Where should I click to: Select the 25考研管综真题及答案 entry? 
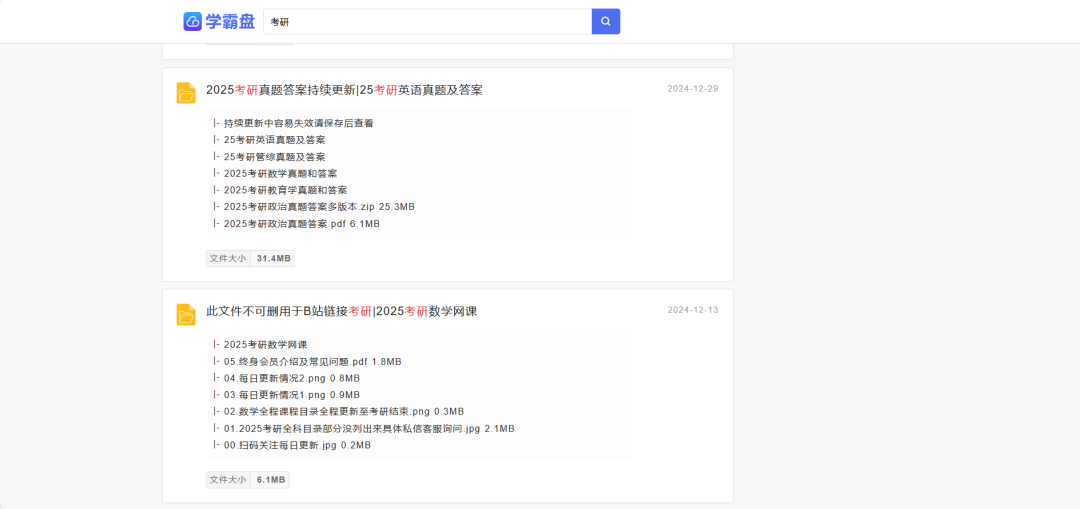(x=274, y=157)
